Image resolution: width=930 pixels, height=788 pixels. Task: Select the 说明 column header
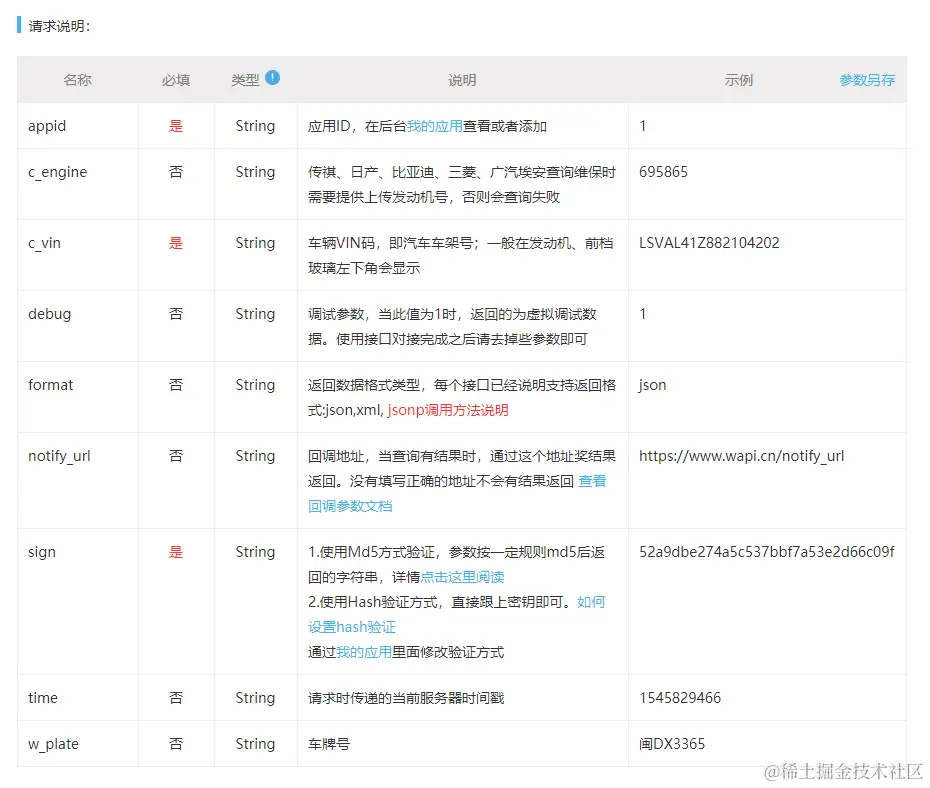462,80
